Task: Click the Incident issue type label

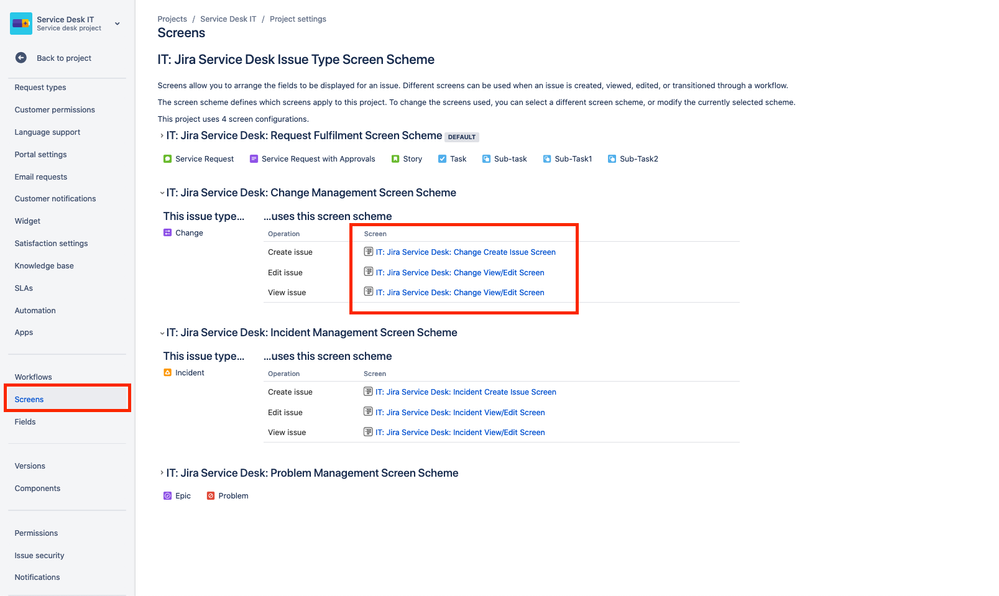Action: click(x=190, y=372)
